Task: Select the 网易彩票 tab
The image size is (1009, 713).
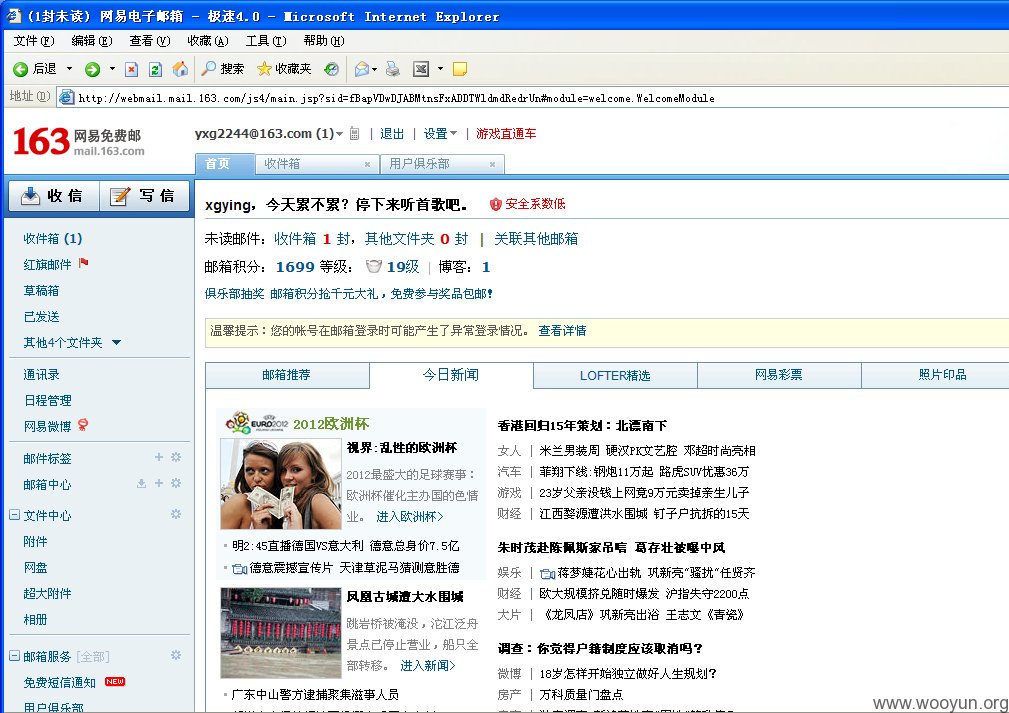Action: pyautogui.click(x=779, y=375)
